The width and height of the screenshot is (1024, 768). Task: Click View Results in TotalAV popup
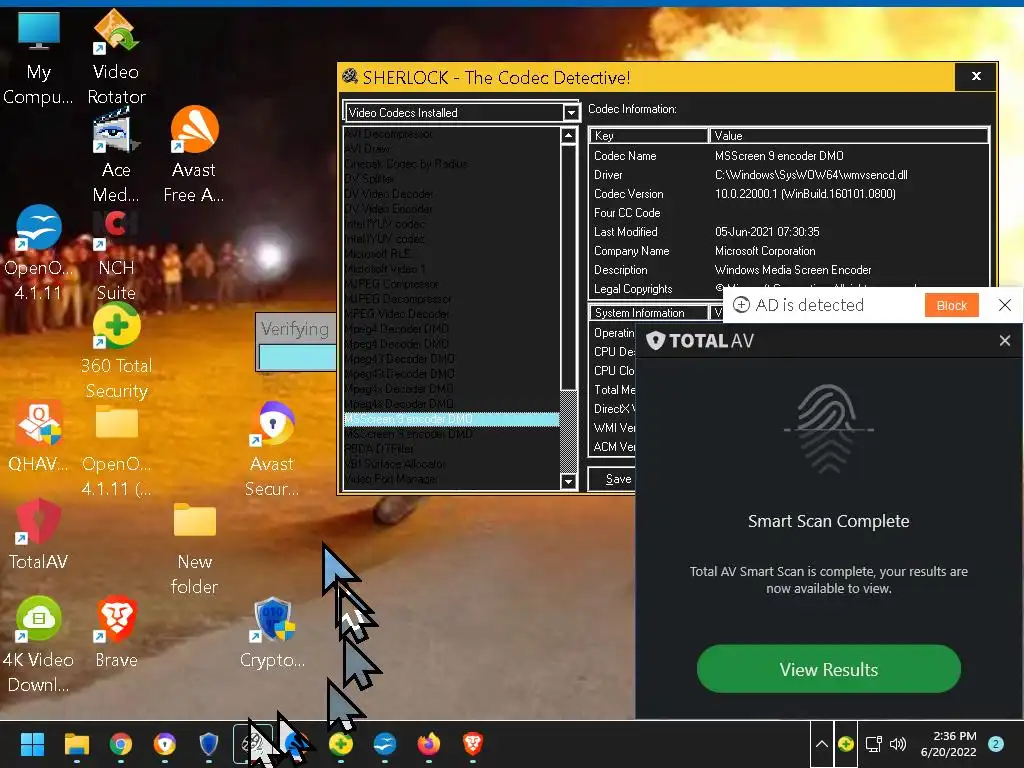pyautogui.click(x=828, y=669)
